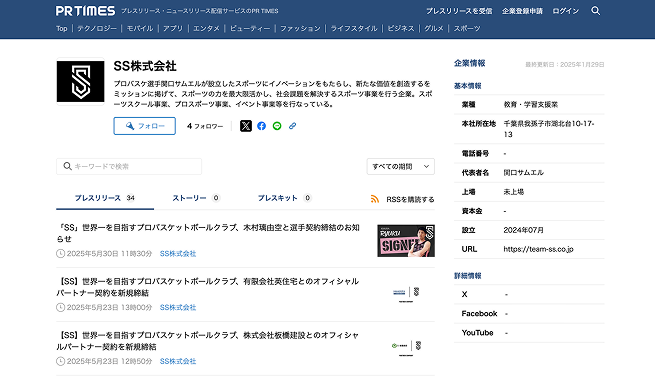Share the company page via LINE
Viewport: 655px width, 376px height.
pyautogui.click(x=277, y=126)
